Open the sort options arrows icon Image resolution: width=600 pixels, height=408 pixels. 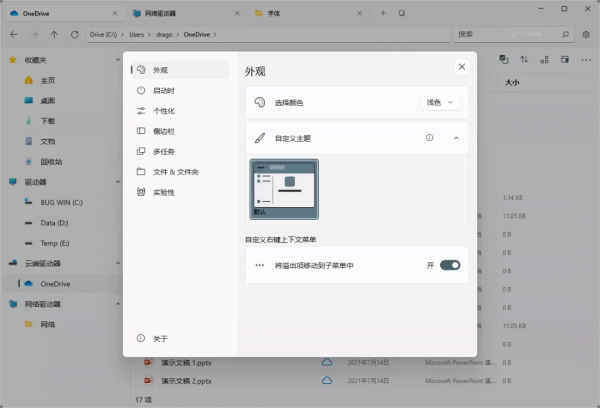tap(524, 59)
